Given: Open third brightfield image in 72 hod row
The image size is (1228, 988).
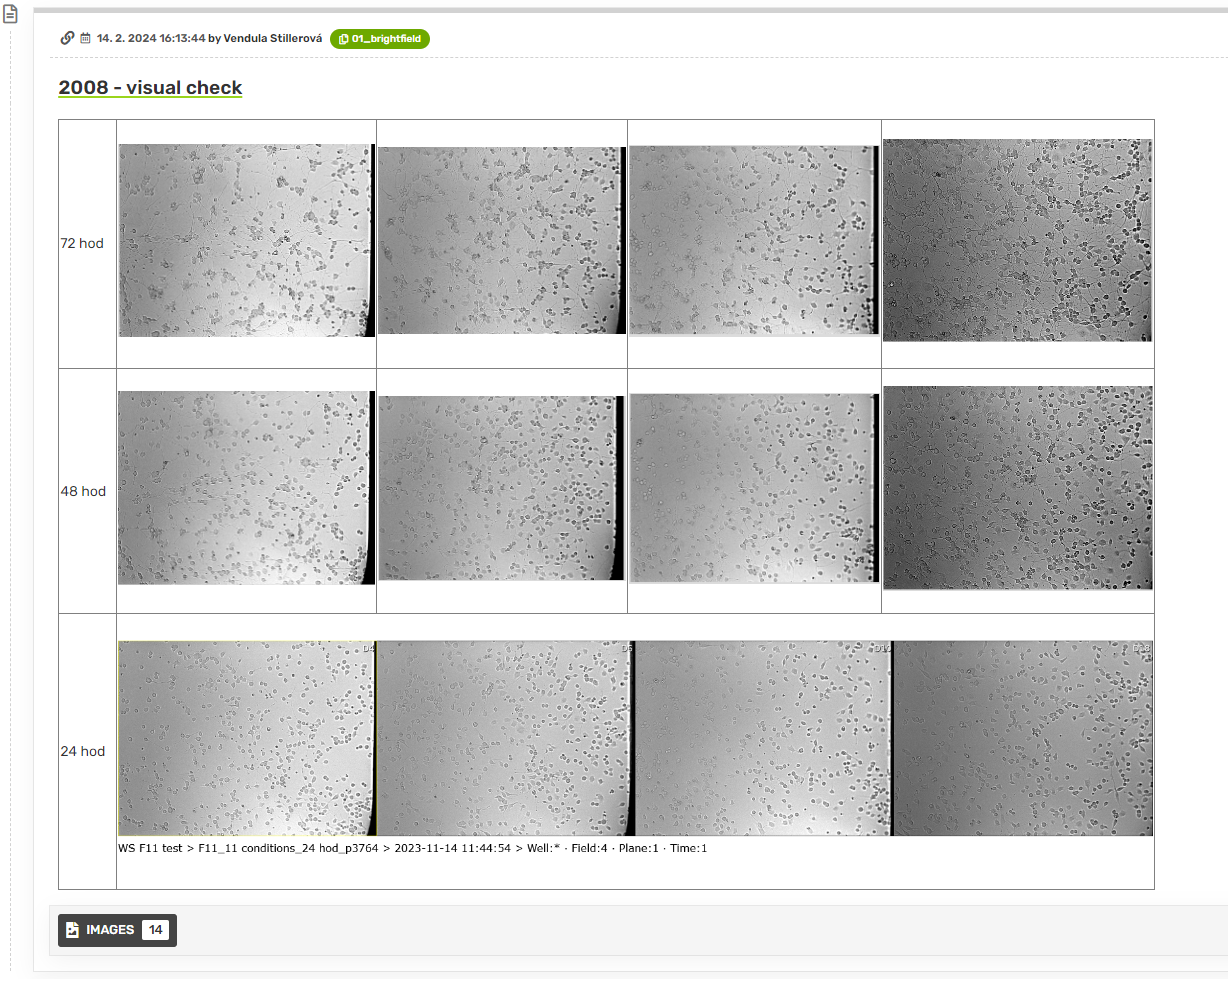Looking at the screenshot, I should coord(753,240).
